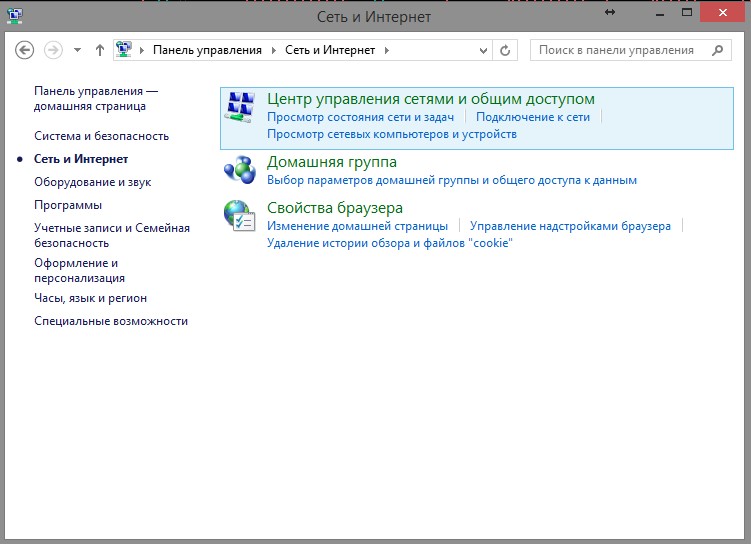Open the Свойства браузера globe icon
751x544 pixels.
click(239, 215)
